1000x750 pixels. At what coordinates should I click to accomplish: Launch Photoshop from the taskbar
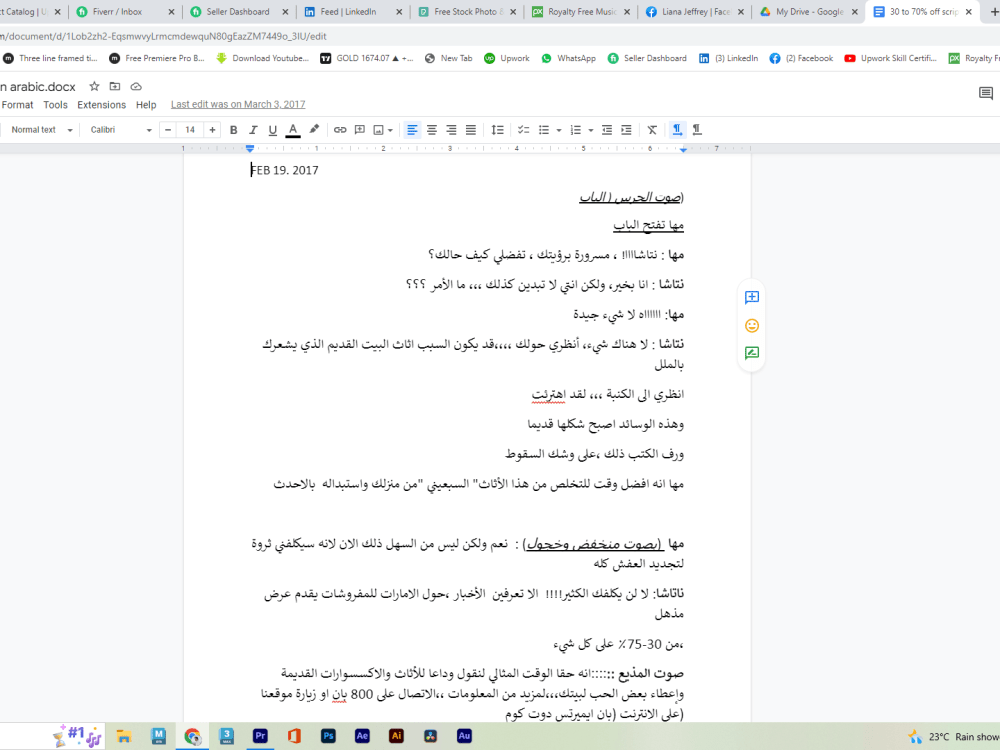pos(328,736)
